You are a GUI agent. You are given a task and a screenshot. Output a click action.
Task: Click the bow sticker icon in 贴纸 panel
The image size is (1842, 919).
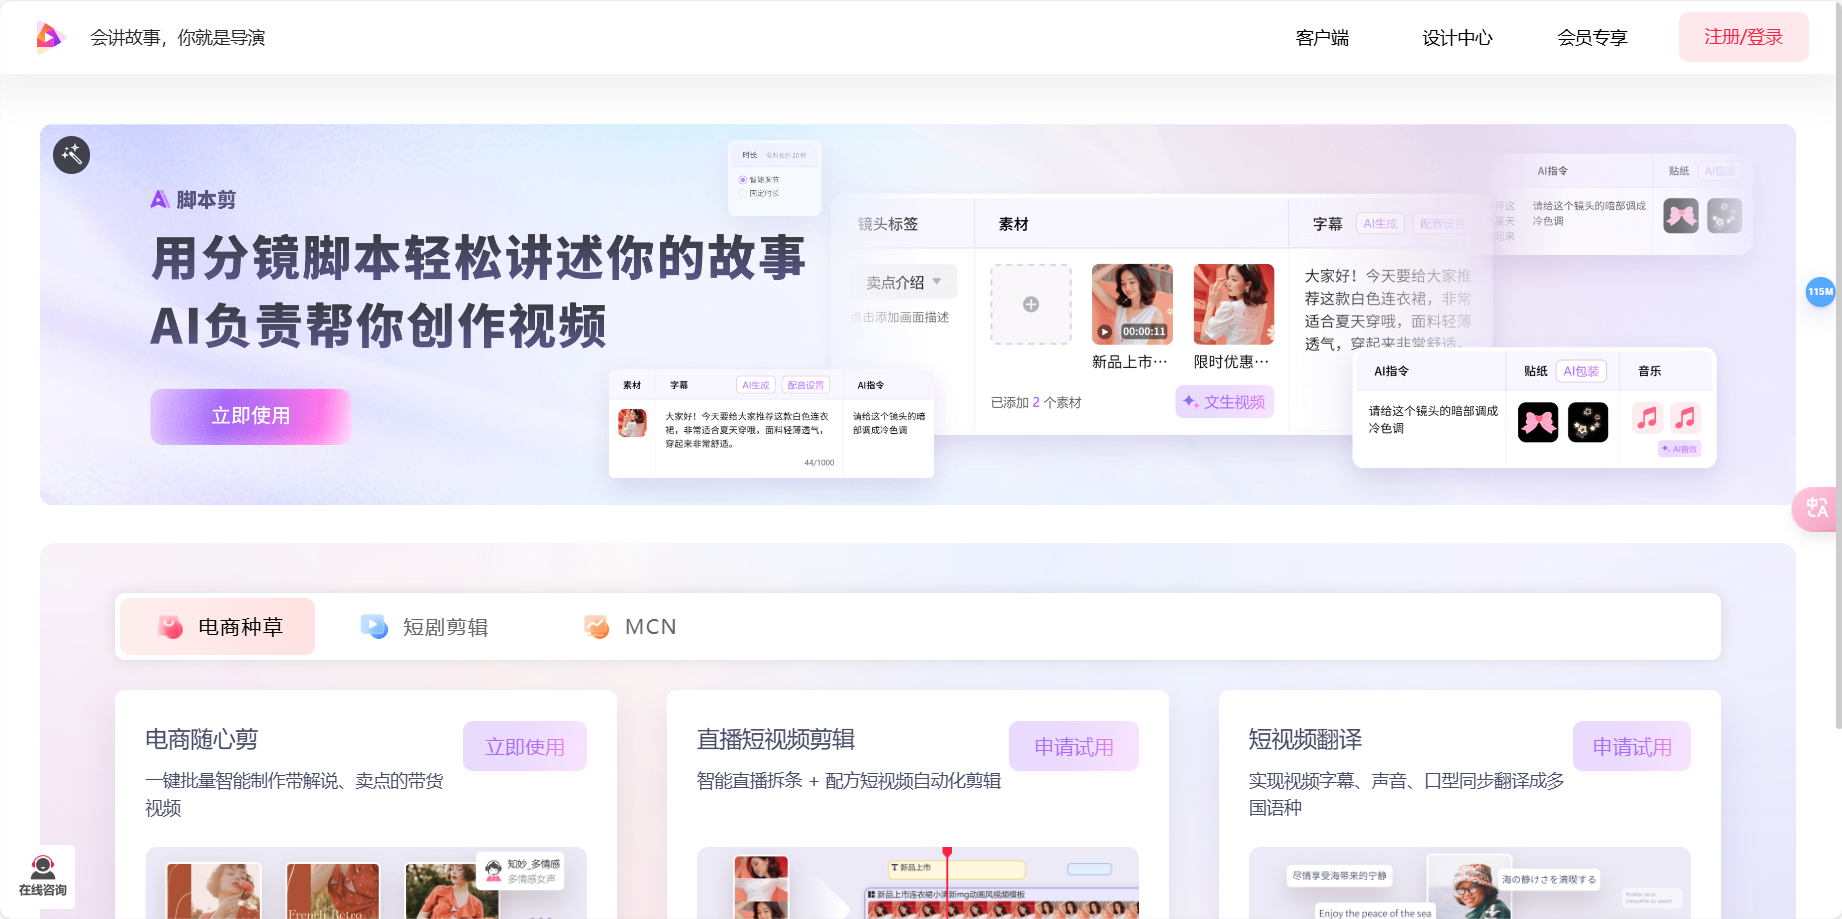tap(1538, 421)
